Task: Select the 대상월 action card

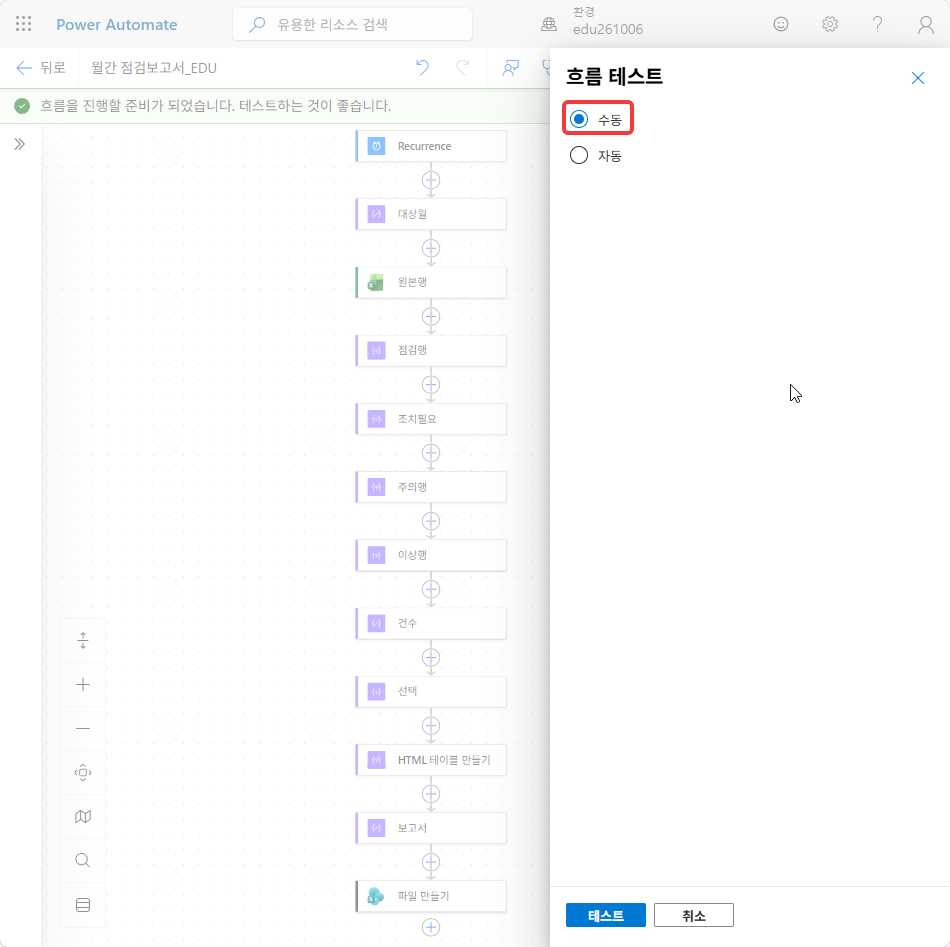Action: (431, 214)
